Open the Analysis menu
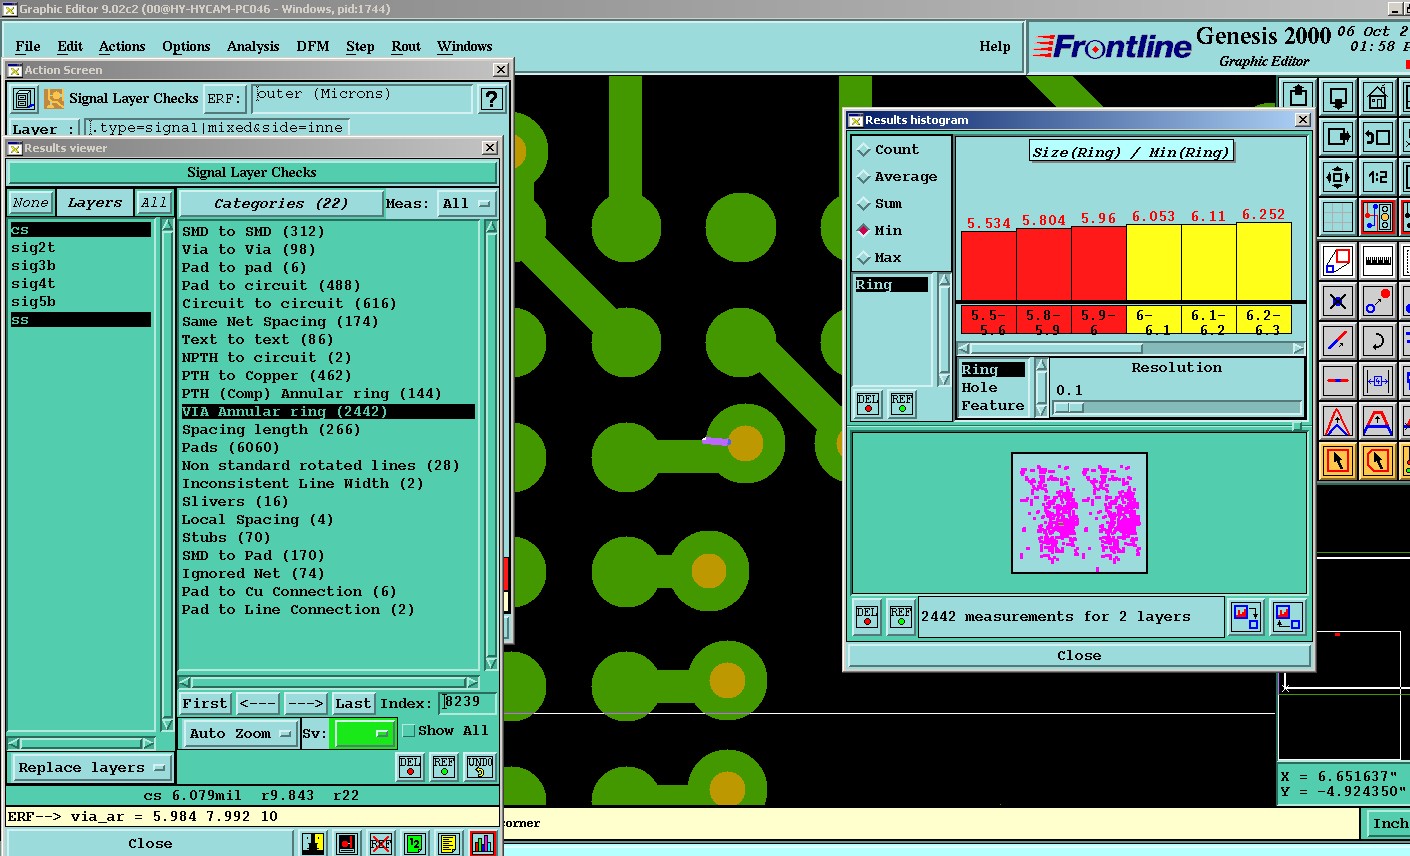Viewport: 1410px width, 856px height. point(253,46)
